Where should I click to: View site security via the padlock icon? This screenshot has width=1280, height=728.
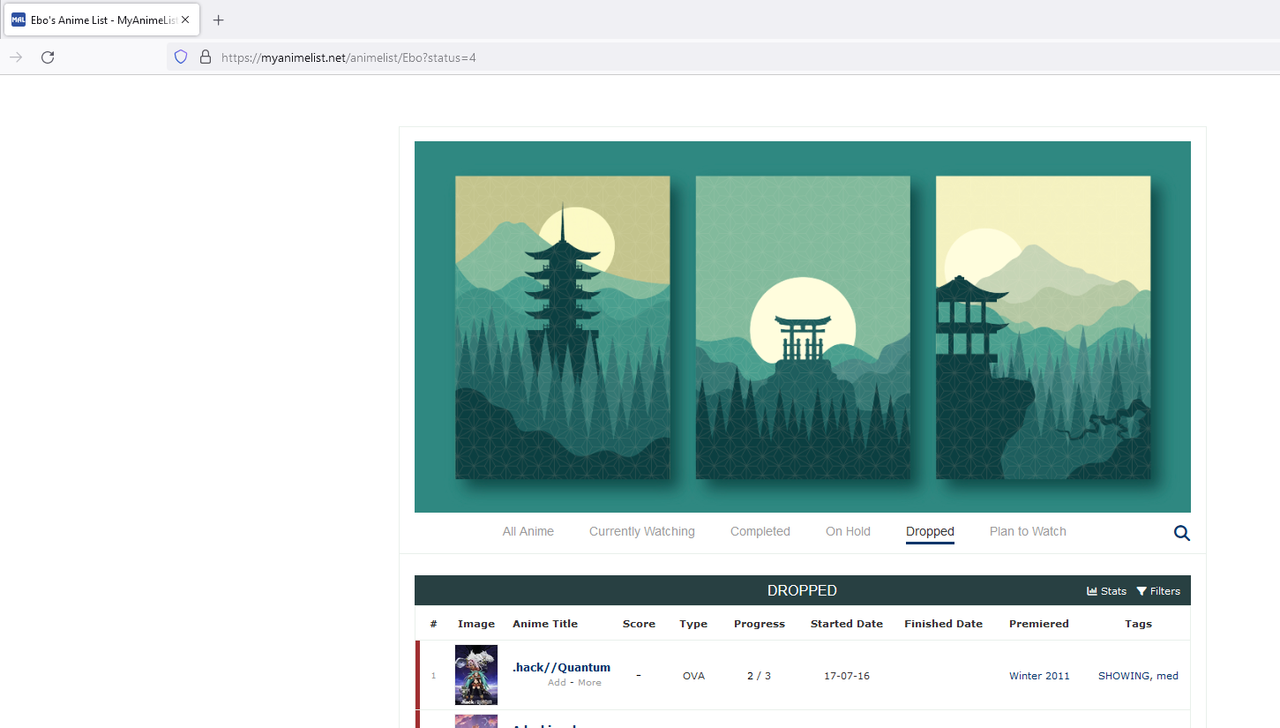click(x=205, y=57)
